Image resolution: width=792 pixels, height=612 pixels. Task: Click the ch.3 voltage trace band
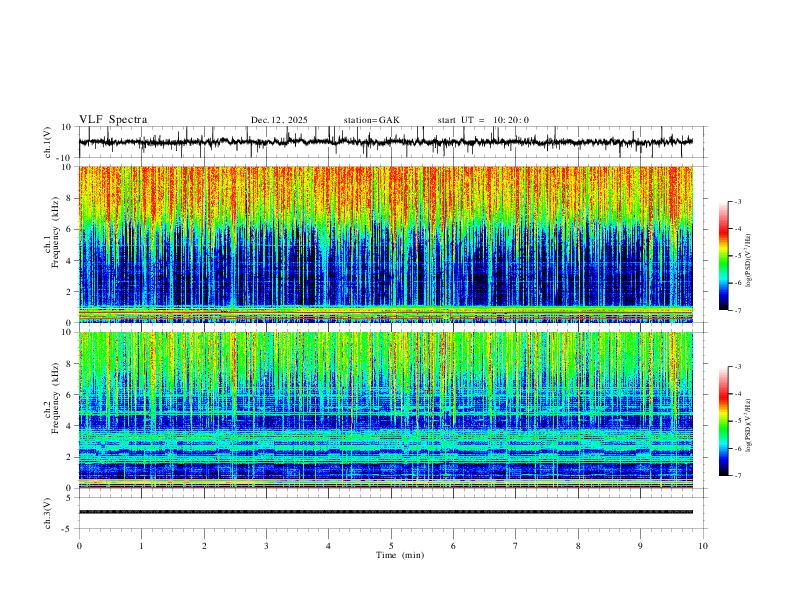pyautogui.click(x=385, y=512)
